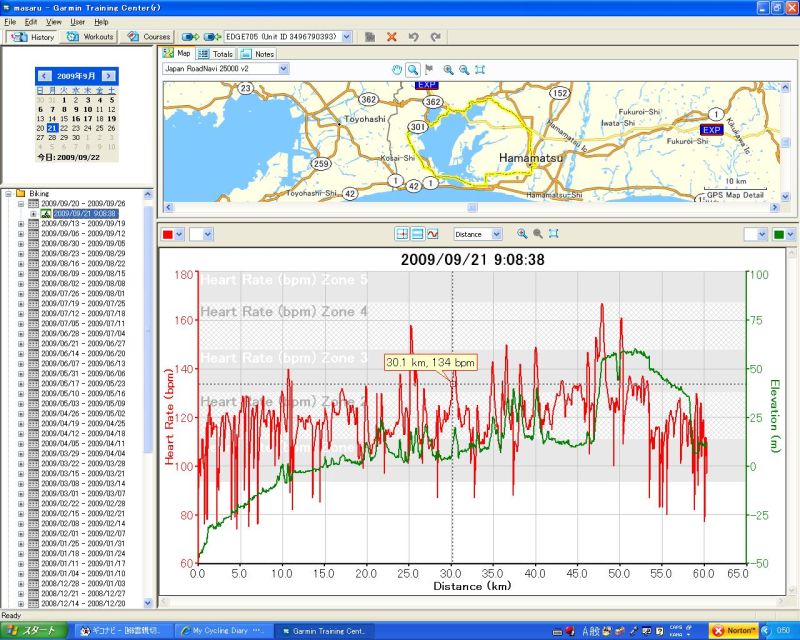
Task: Select September 21 in the calendar
Action: 52,128
